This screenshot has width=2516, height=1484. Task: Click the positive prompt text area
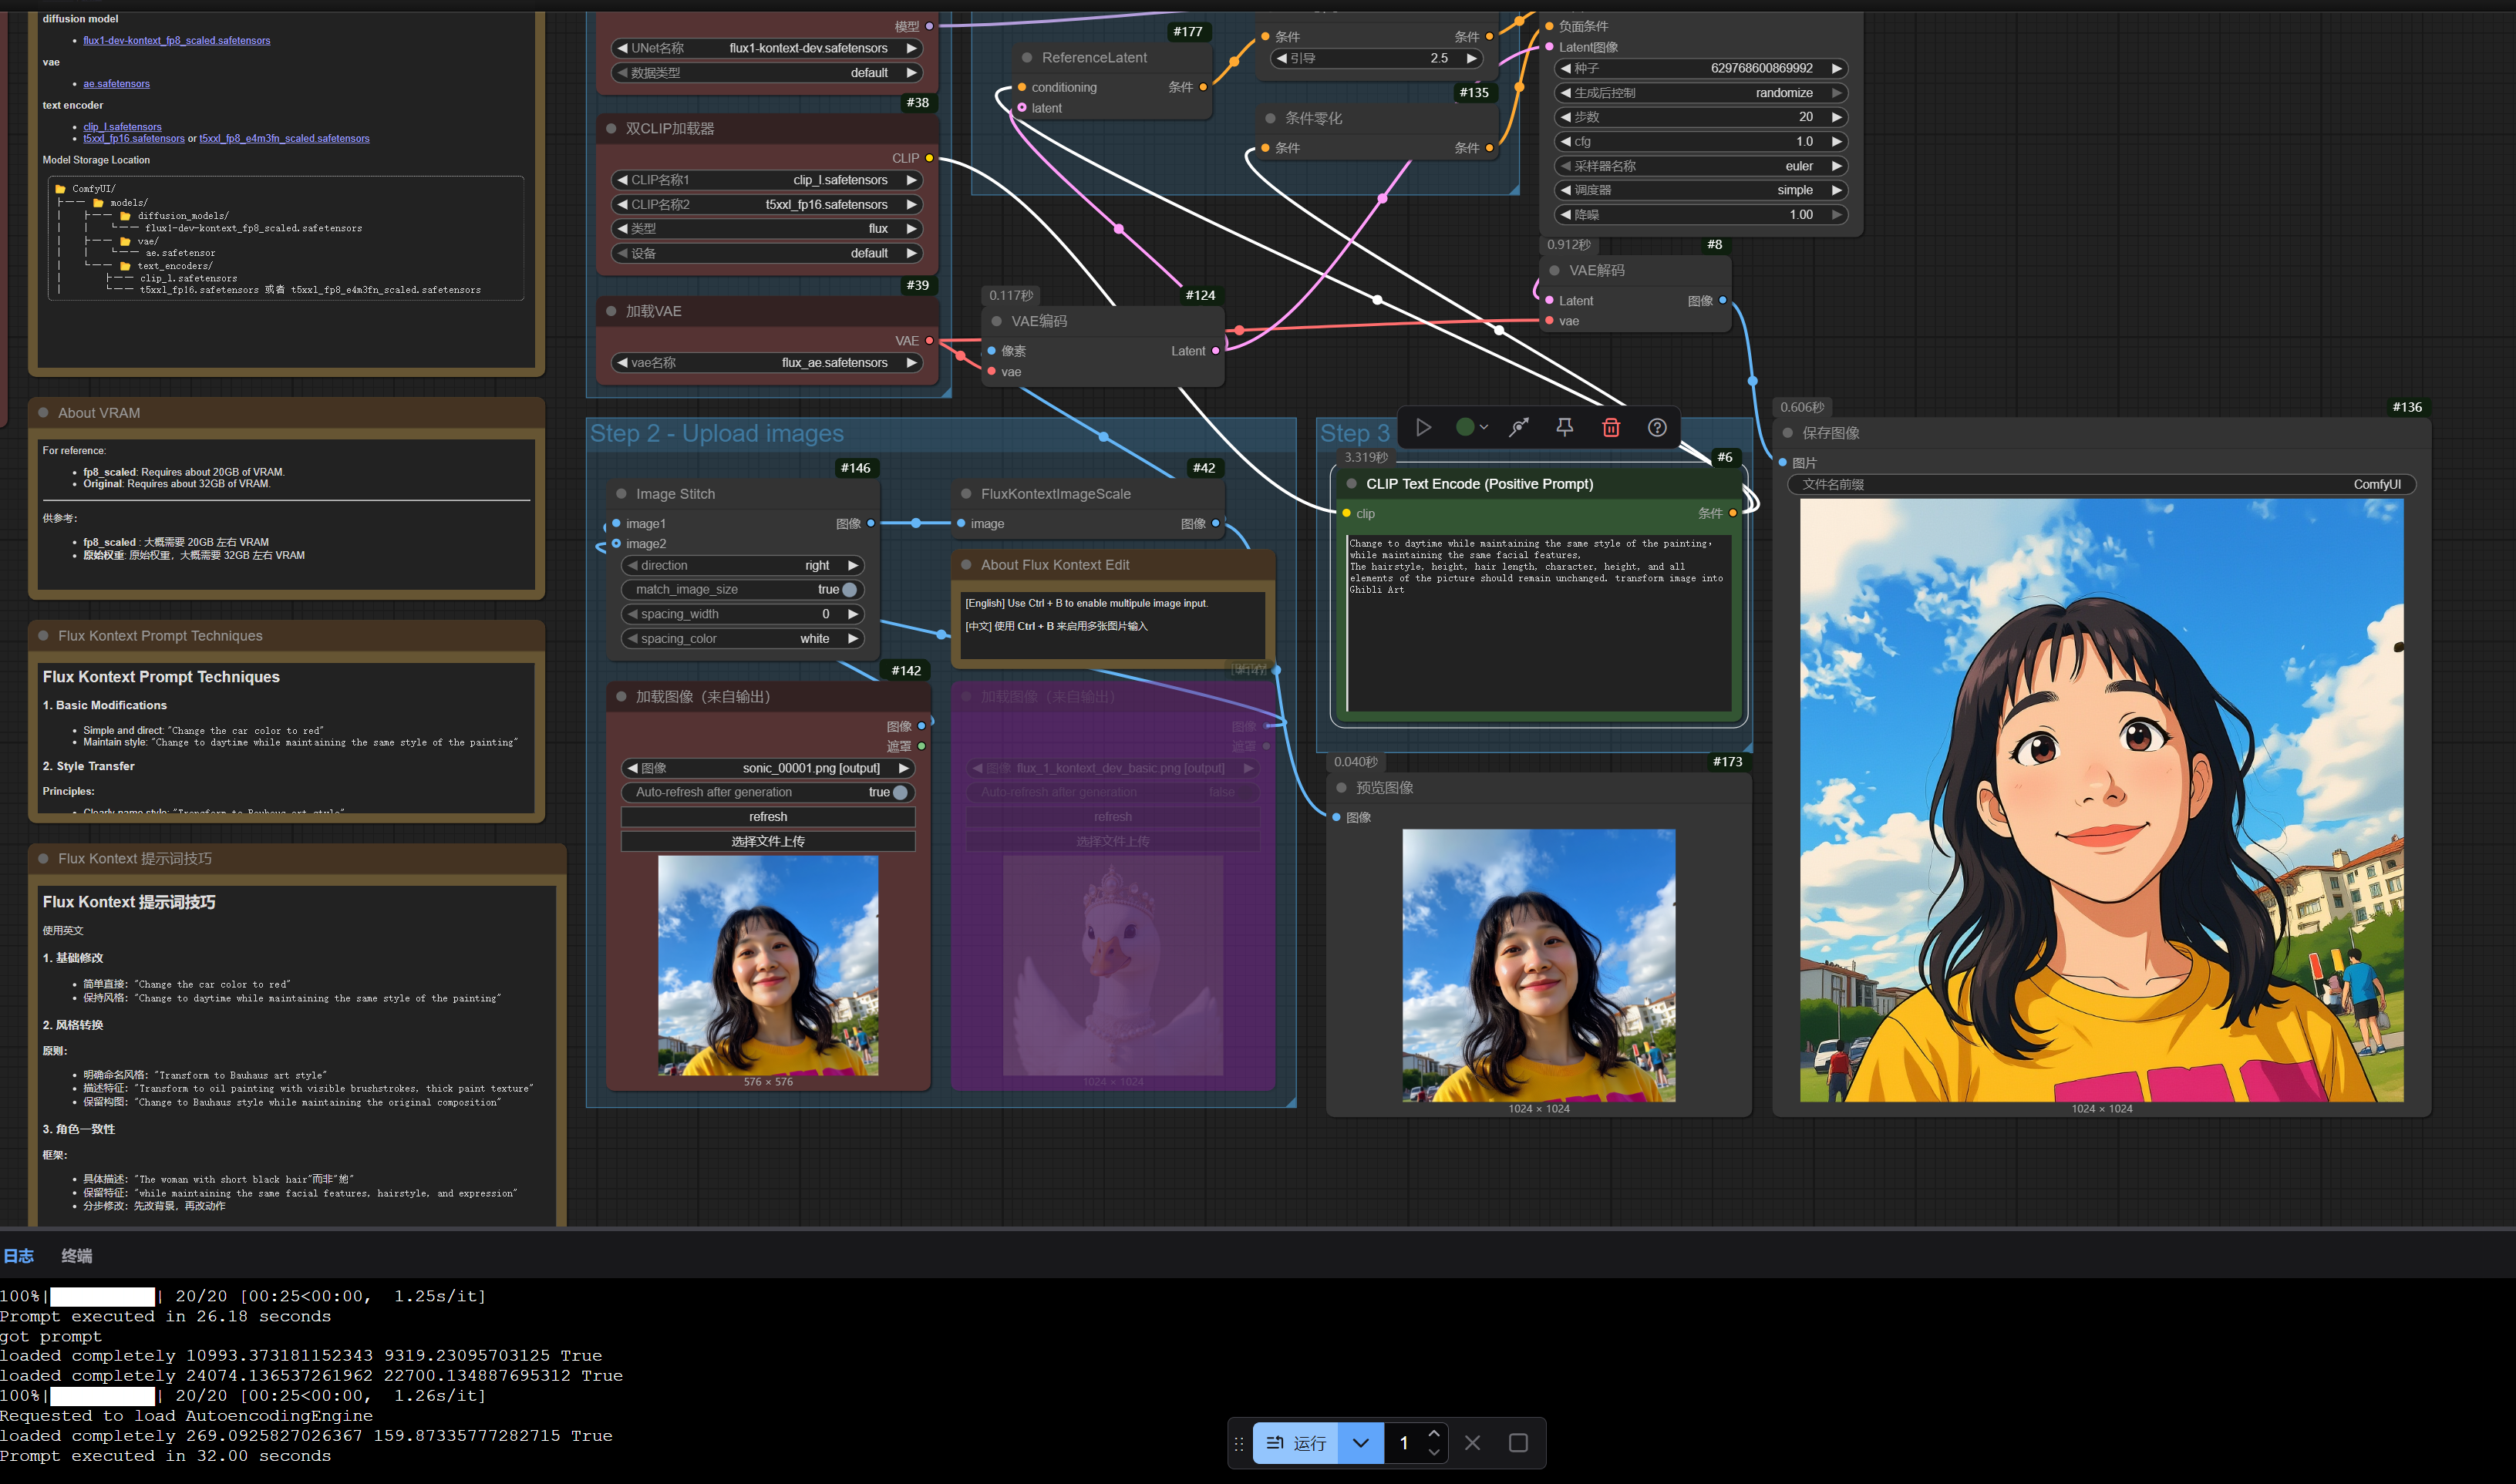[x=1540, y=622]
